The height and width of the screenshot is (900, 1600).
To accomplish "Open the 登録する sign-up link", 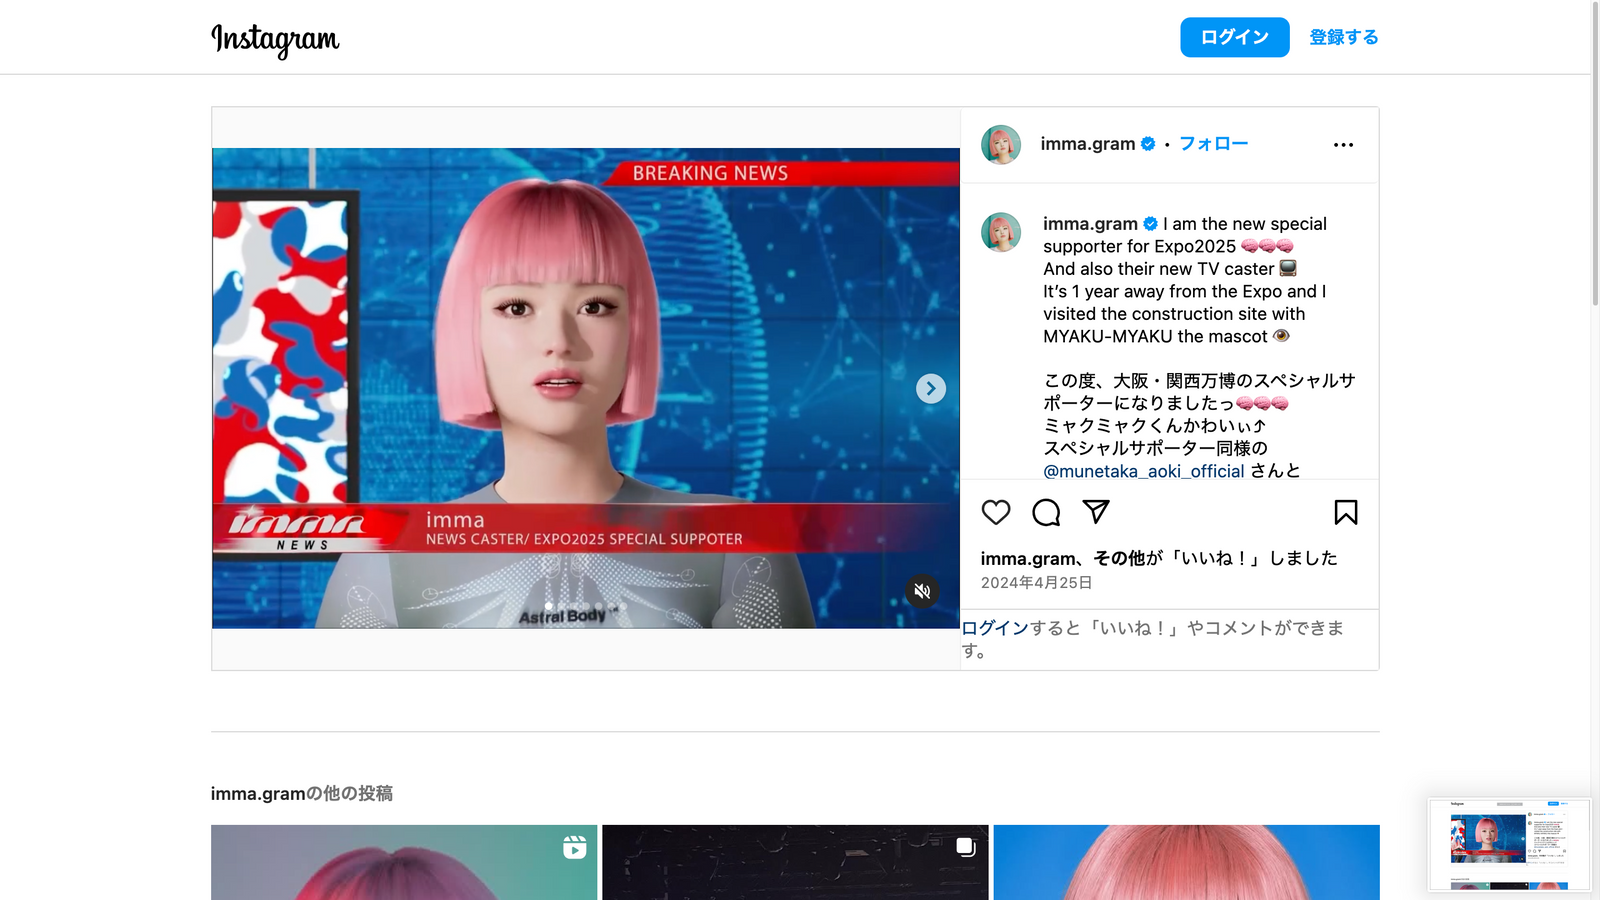I will [x=1344, y=37].
